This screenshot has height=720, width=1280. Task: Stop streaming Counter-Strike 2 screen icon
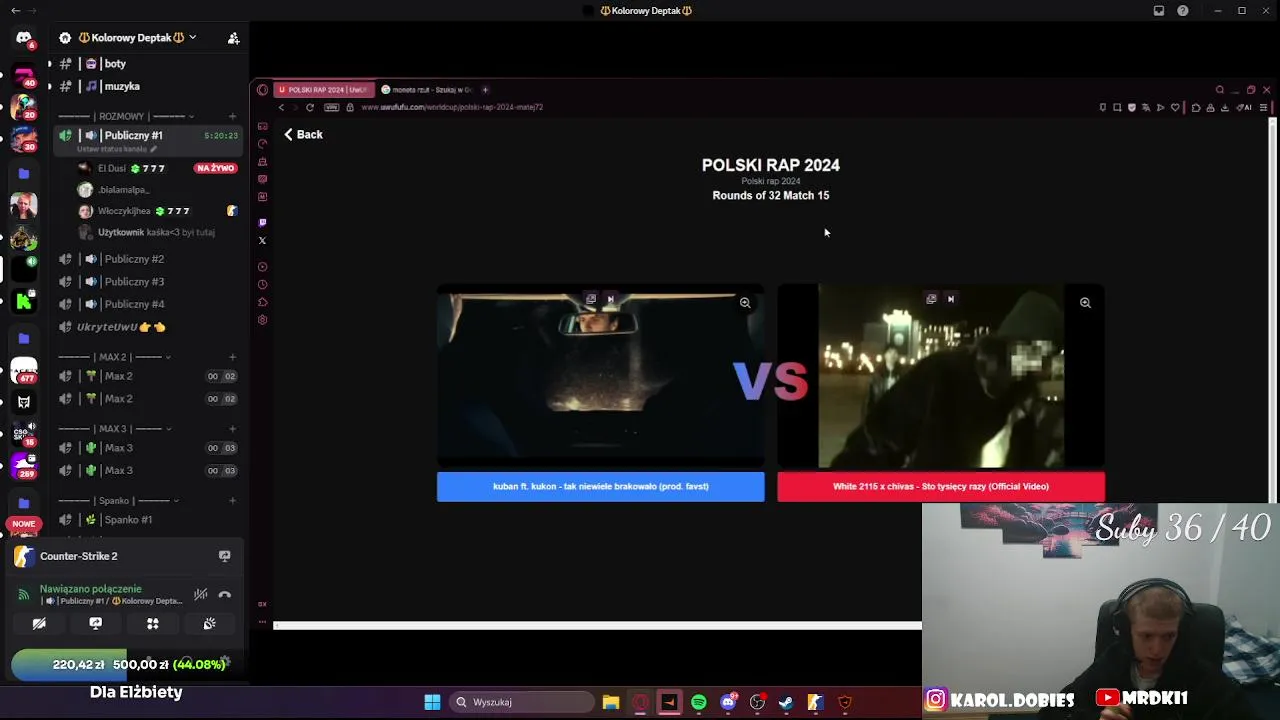click(224, 556)
